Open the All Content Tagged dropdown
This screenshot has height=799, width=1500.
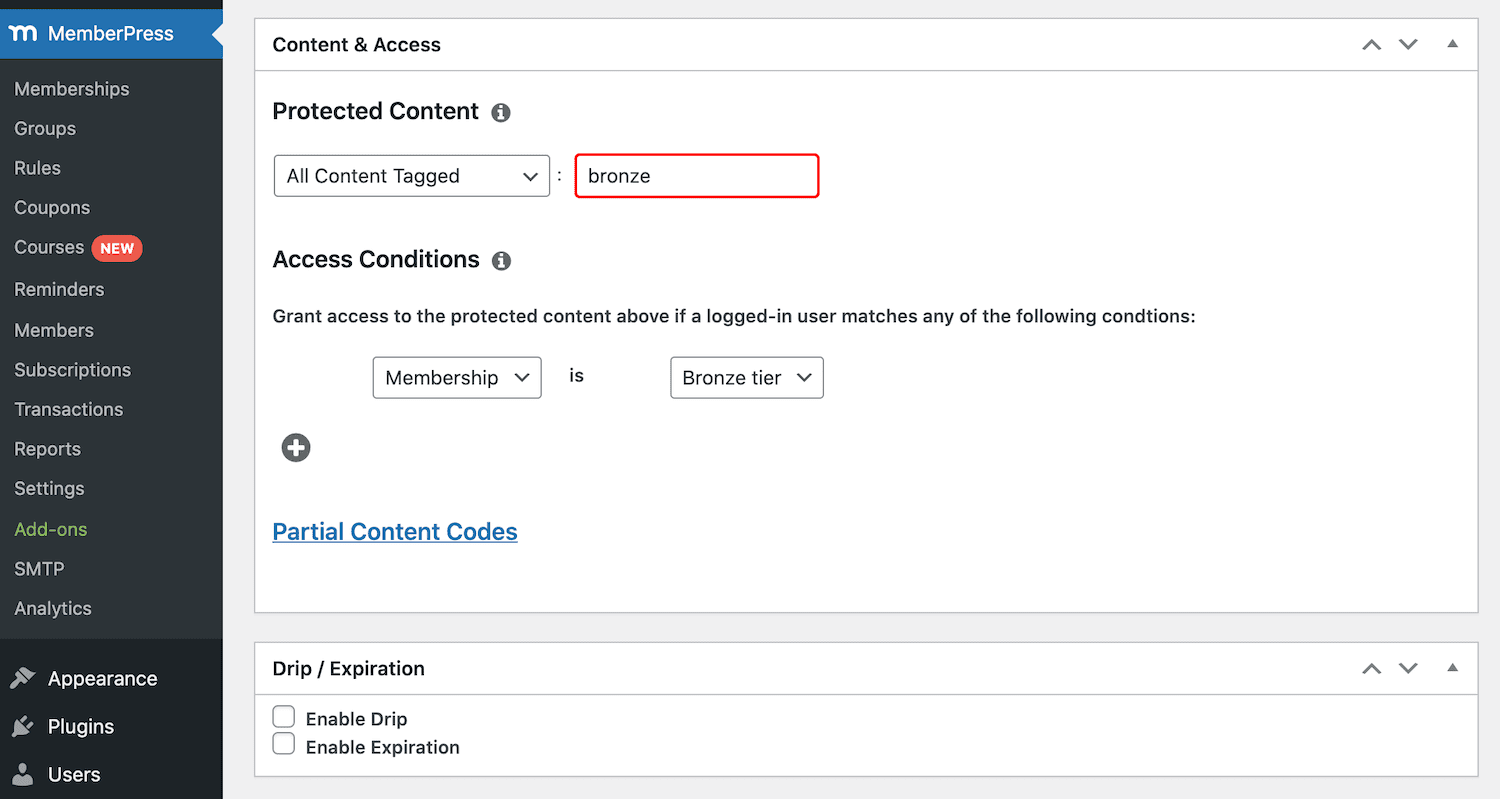[411, 176]
